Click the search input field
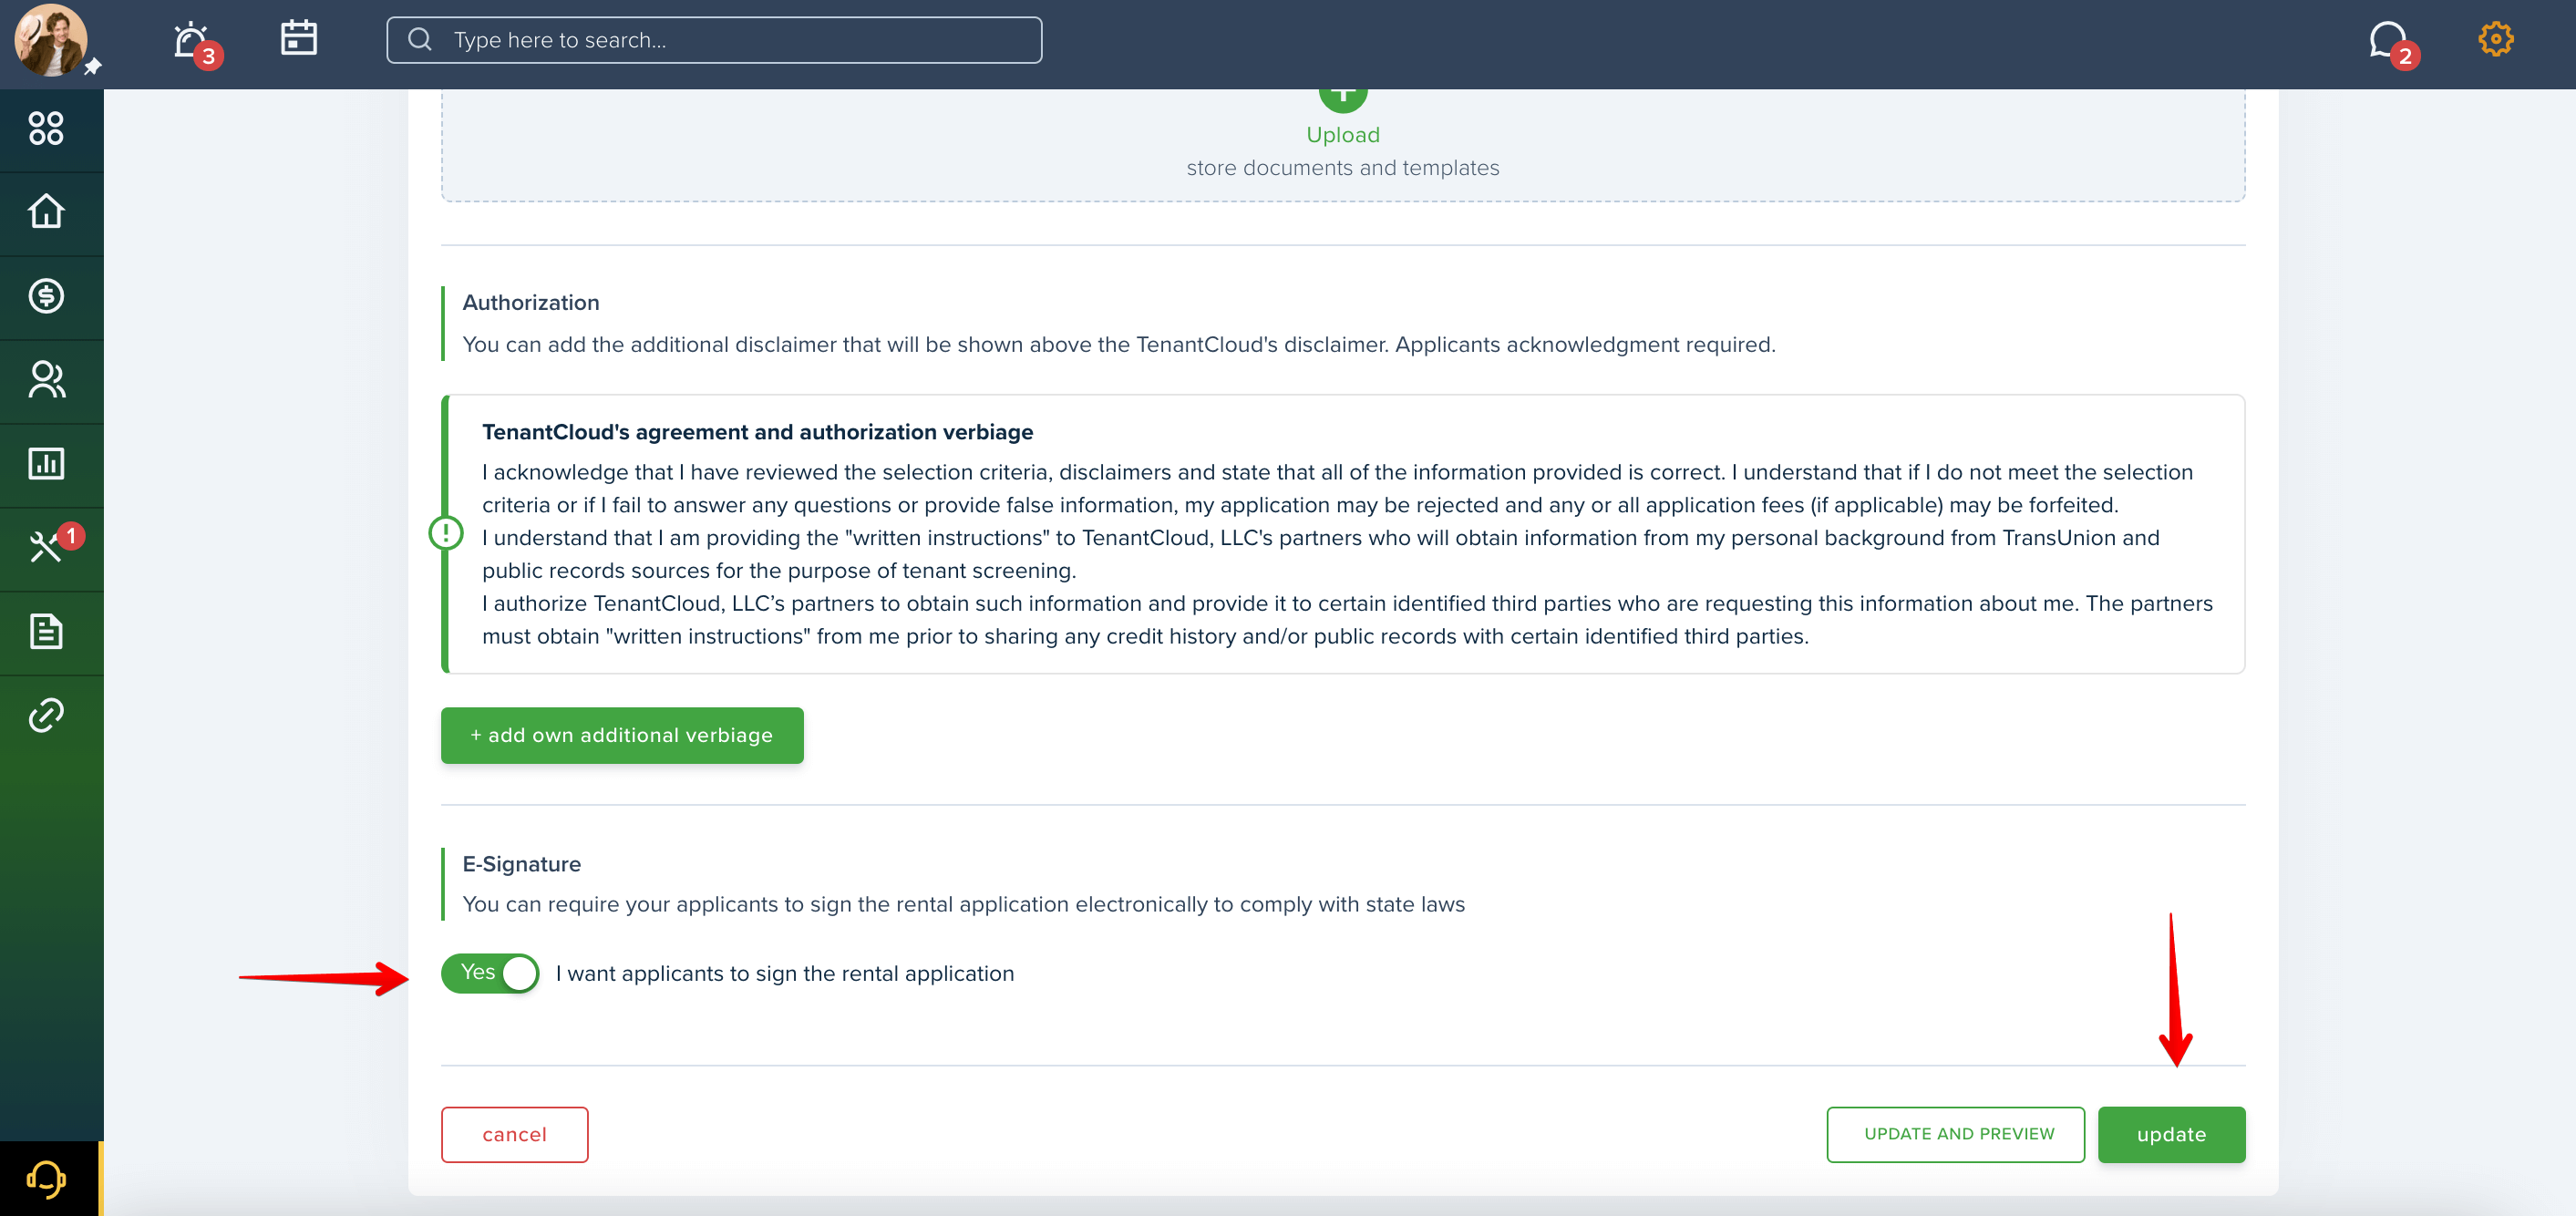This screenshot has height=1216, width=2576. tap(714, 40)
